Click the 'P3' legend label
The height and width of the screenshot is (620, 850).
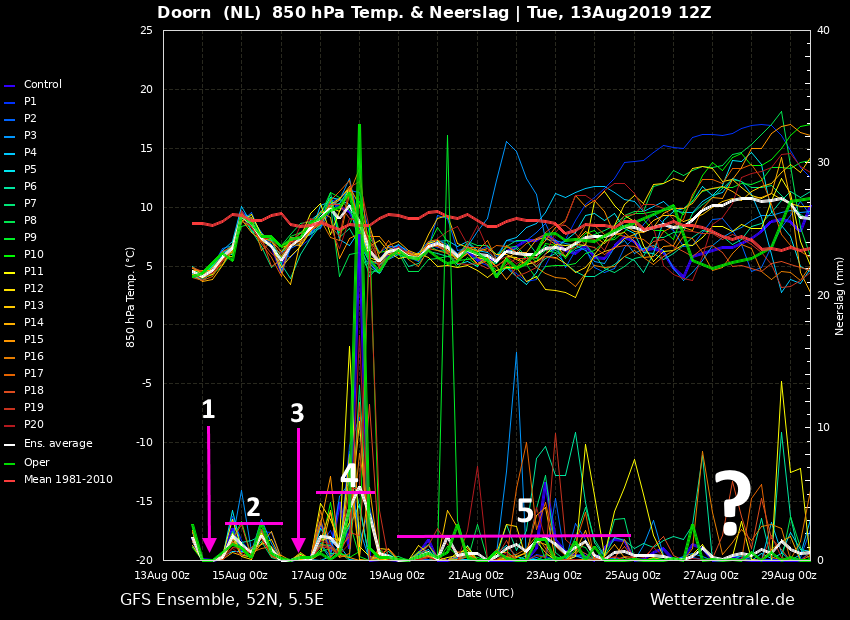pos(30,135)
